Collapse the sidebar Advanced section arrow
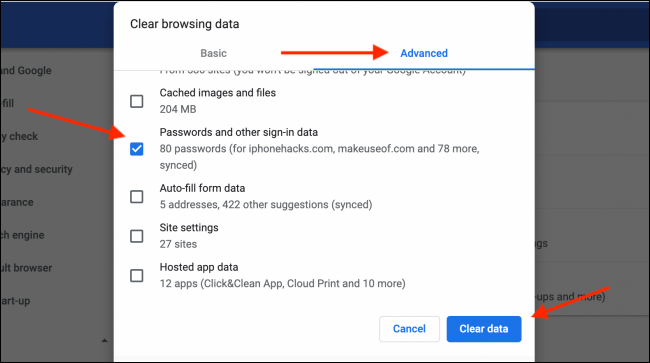The height and width of the screenshot is (363, 650). tap(104, 341)
